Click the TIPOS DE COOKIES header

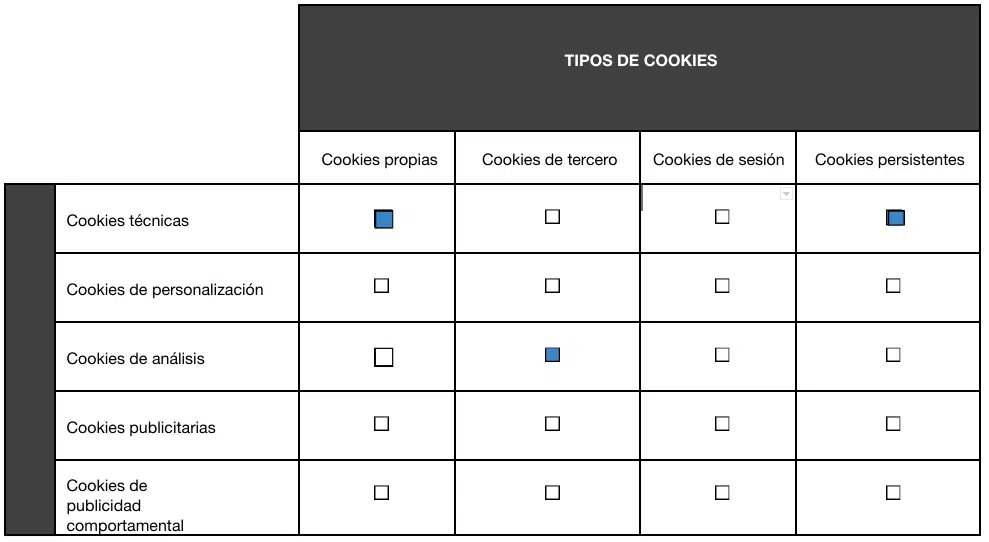(640, 61)
